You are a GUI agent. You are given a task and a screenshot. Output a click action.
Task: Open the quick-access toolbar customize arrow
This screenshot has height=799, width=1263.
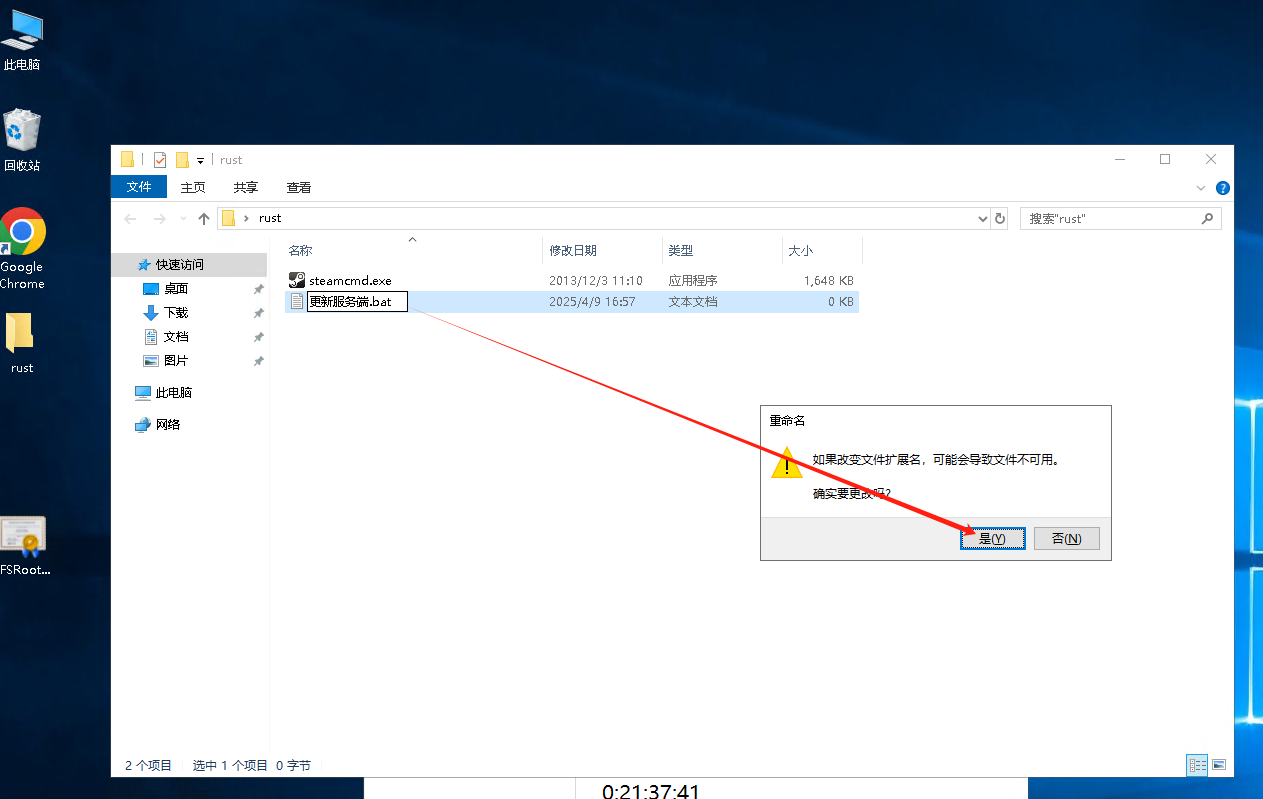201,160
